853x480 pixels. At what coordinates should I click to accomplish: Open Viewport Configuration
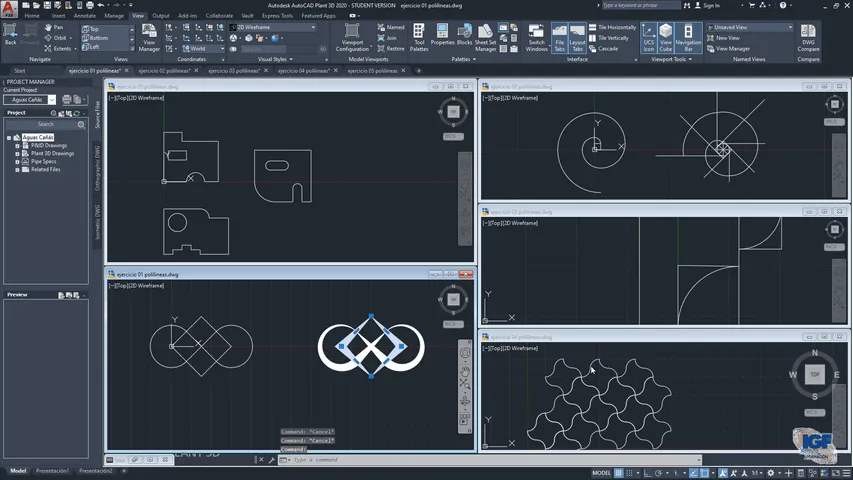pyautogui.click(x=353, y=38)
